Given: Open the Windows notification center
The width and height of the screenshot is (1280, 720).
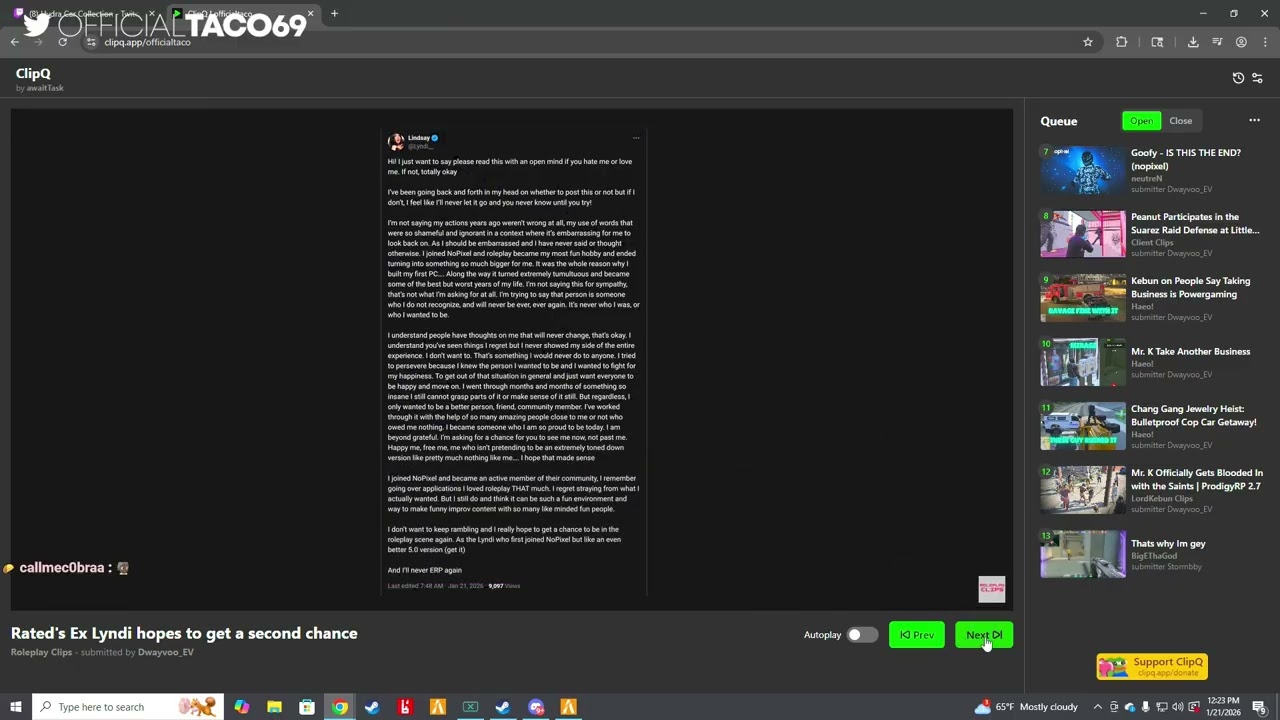Looking at the screenshot, I should [1262, 707].
